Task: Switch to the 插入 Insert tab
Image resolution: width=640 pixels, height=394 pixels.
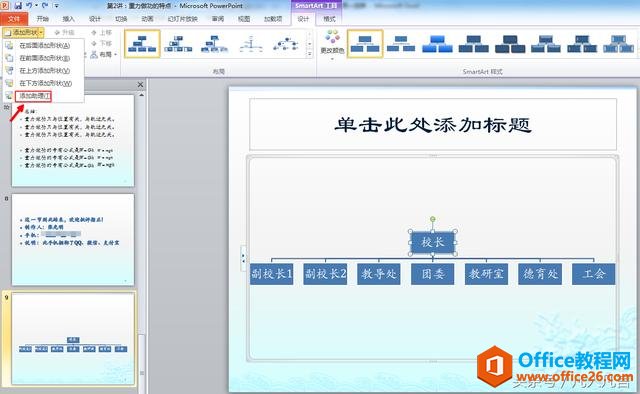Action: pos(69,19)
